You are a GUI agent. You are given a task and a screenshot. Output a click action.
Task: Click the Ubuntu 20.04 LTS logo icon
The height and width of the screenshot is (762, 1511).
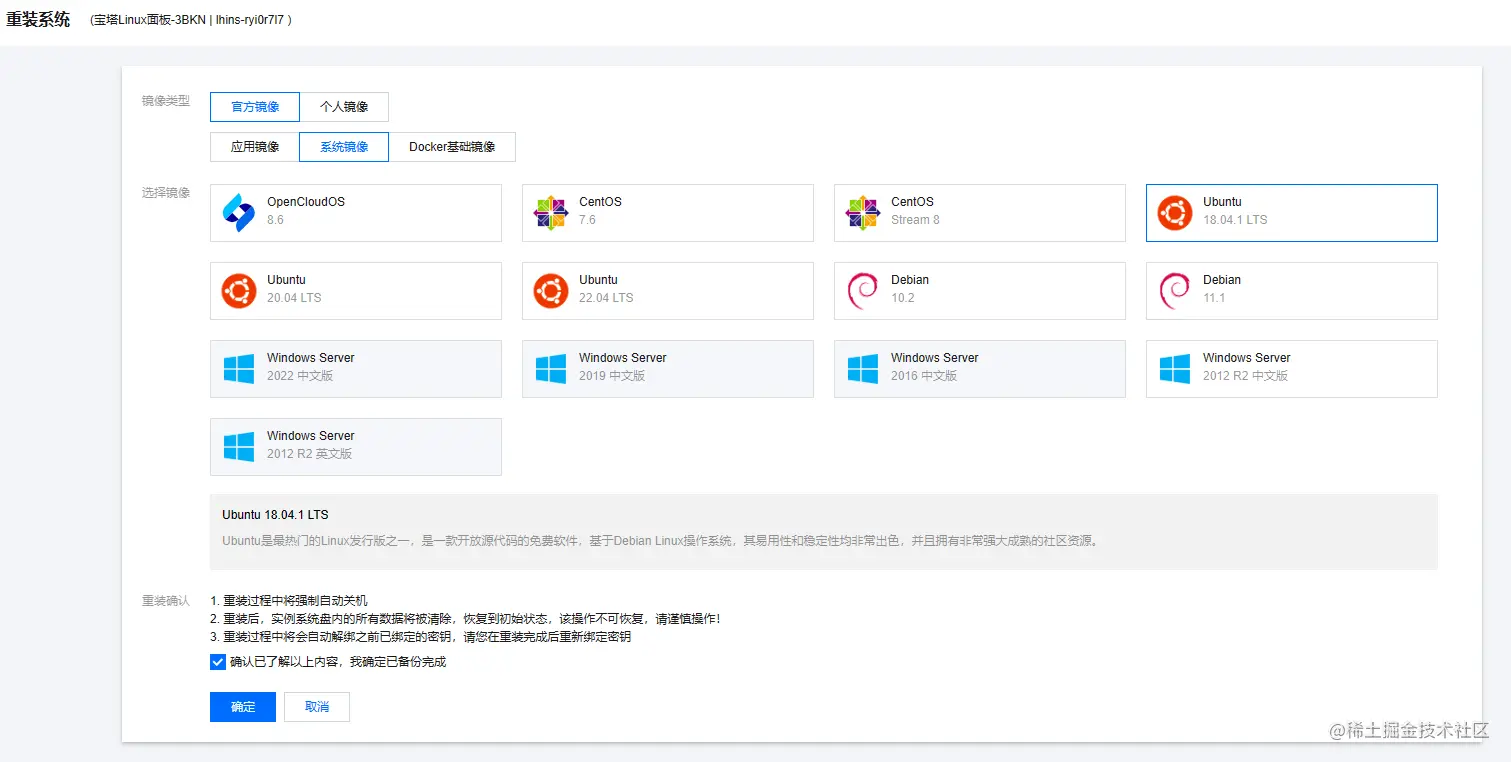point(239,291)
